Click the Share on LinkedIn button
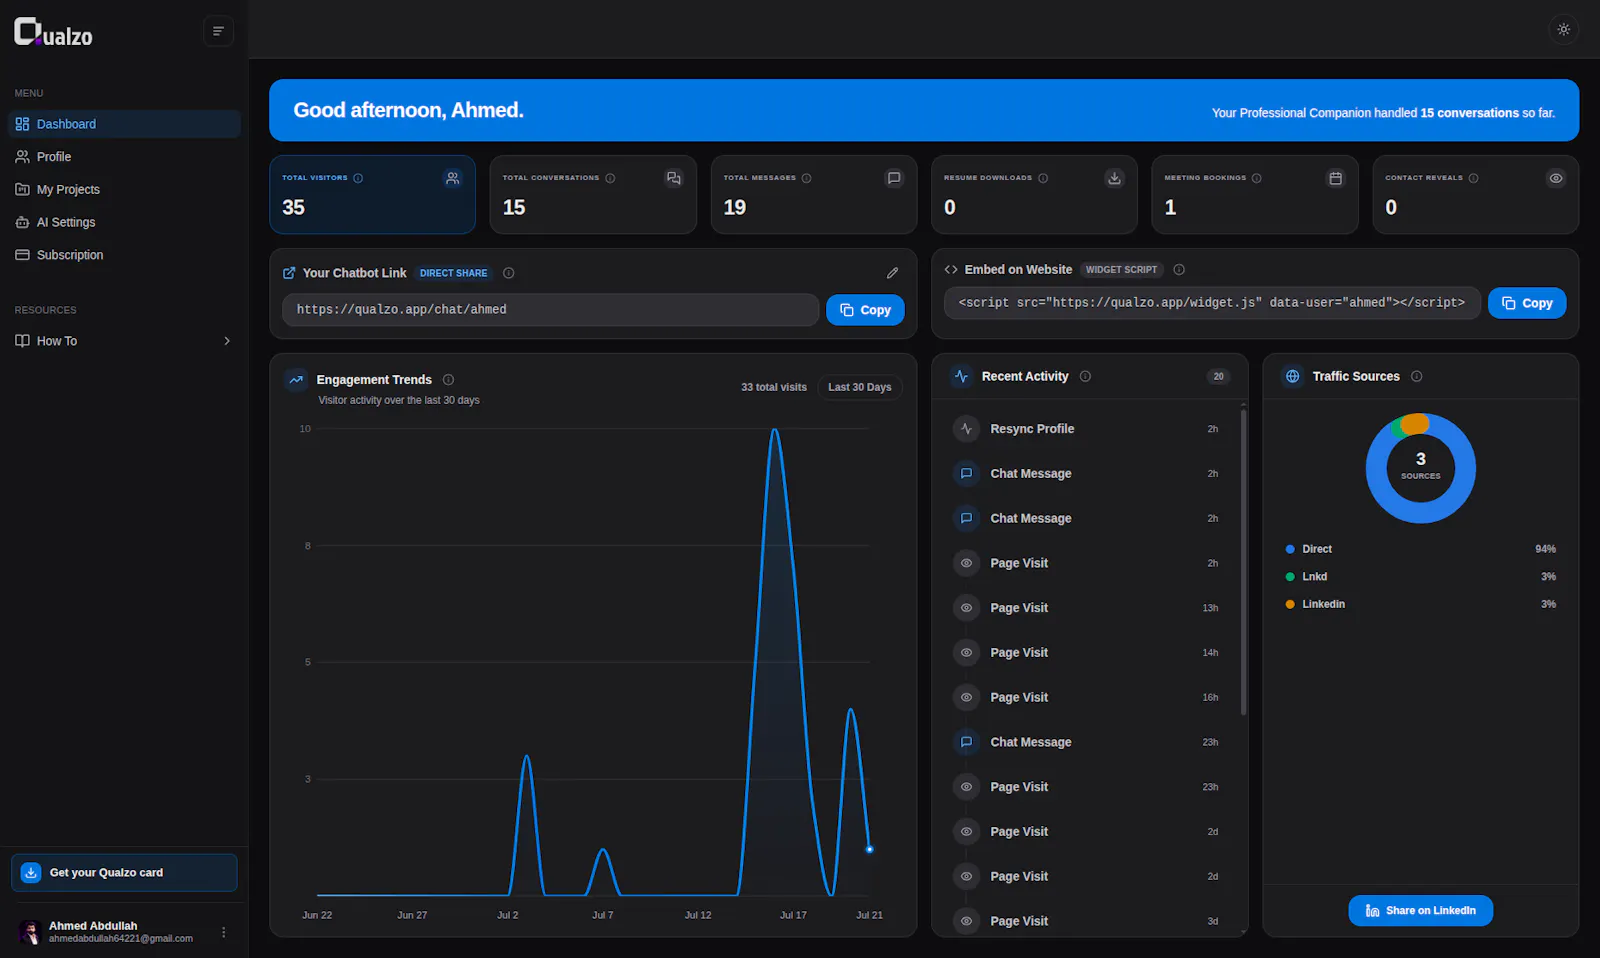 (x=1420, y=911)
